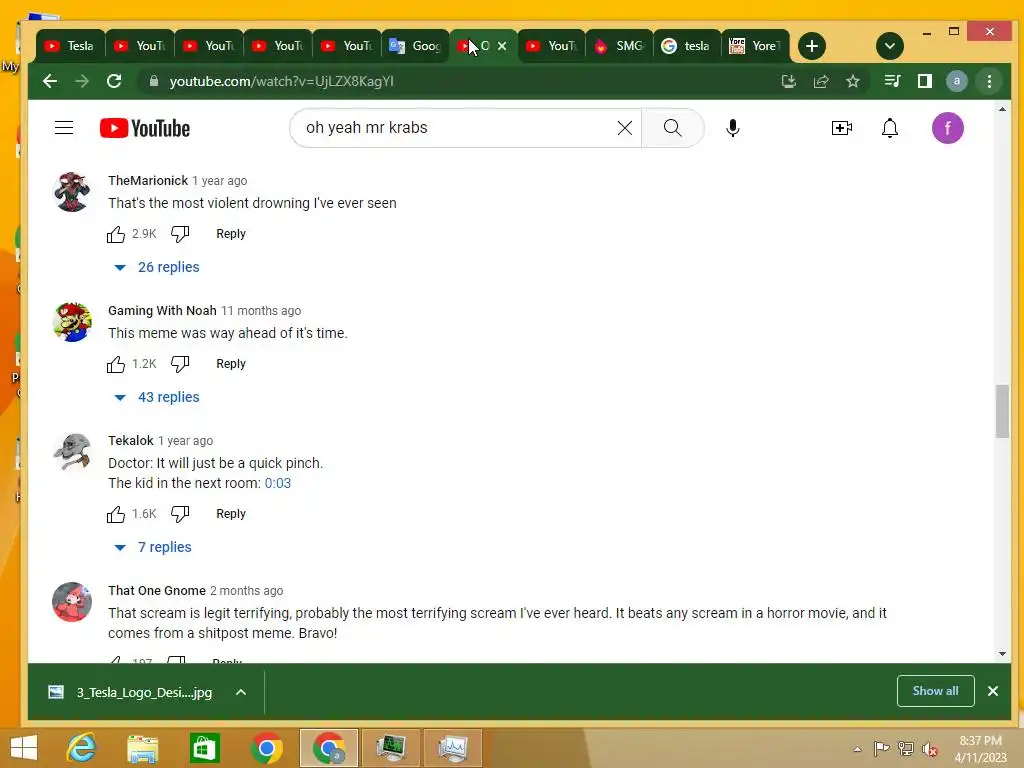Screen dimensions: 1024x768
Task: Open TheMarionick channel name
Action: (148, 180)
